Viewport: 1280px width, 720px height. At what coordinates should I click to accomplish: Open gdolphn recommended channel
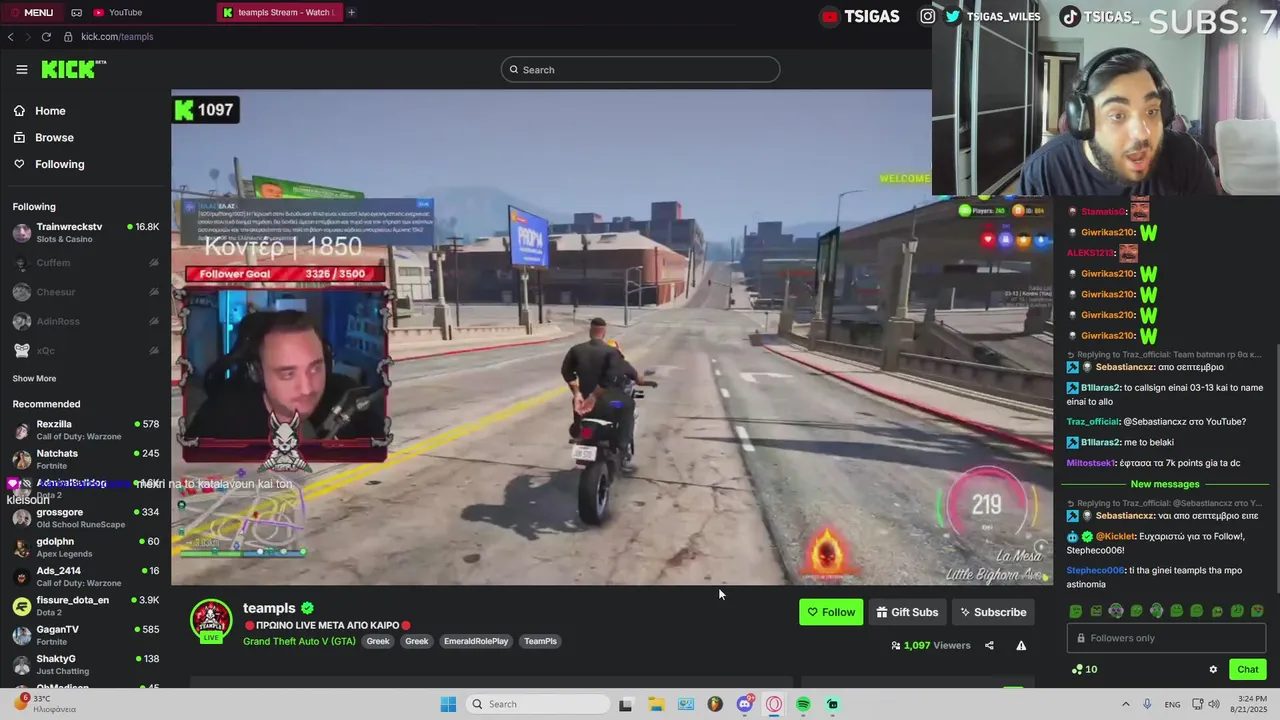coord(85,547)
